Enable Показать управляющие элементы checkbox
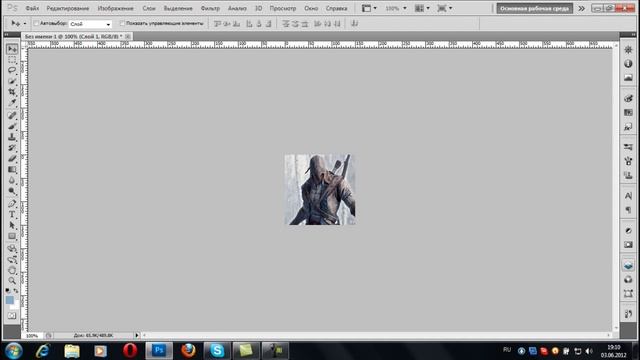Image resolution: width=640 pixels, height=360 pixels. tap(122, 24)
